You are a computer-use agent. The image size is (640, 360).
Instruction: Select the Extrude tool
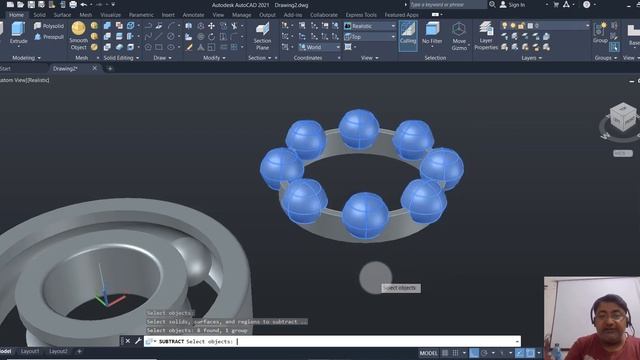18,33
